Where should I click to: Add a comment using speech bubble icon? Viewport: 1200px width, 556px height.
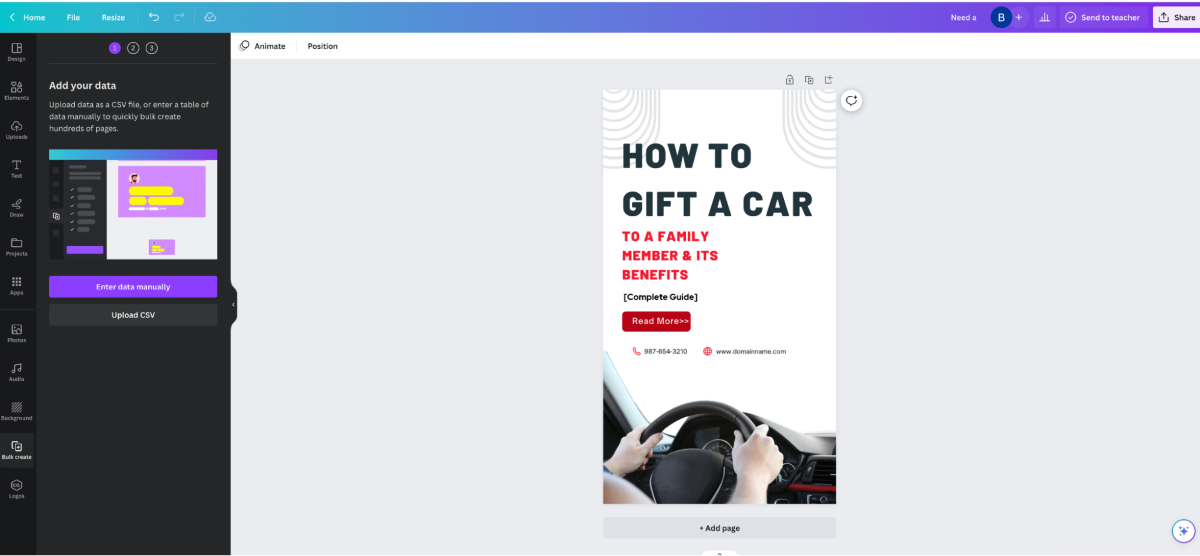[x=851, y=100]
